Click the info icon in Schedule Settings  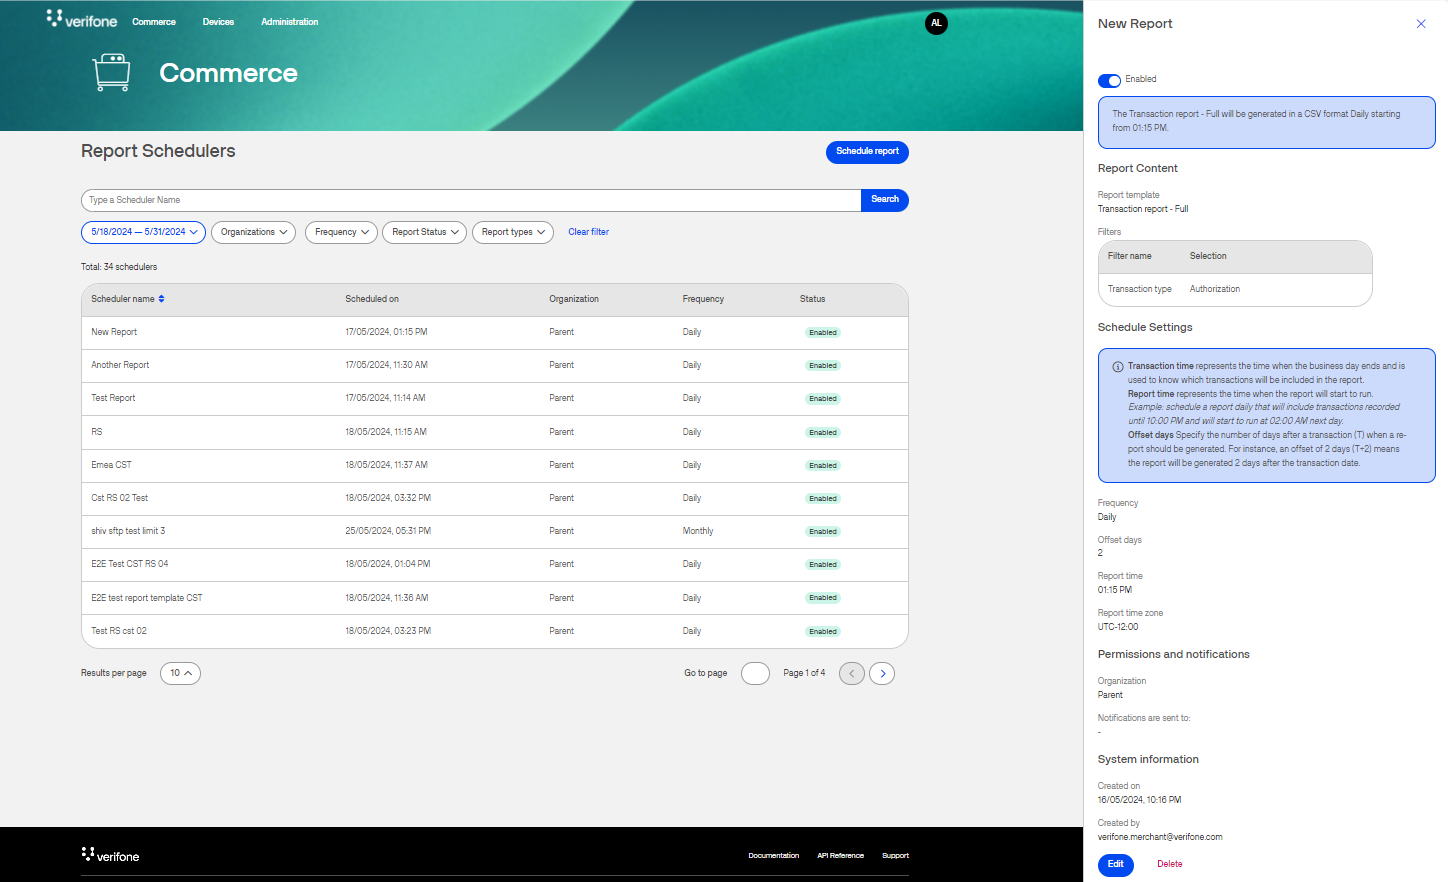click(1118, 366)
